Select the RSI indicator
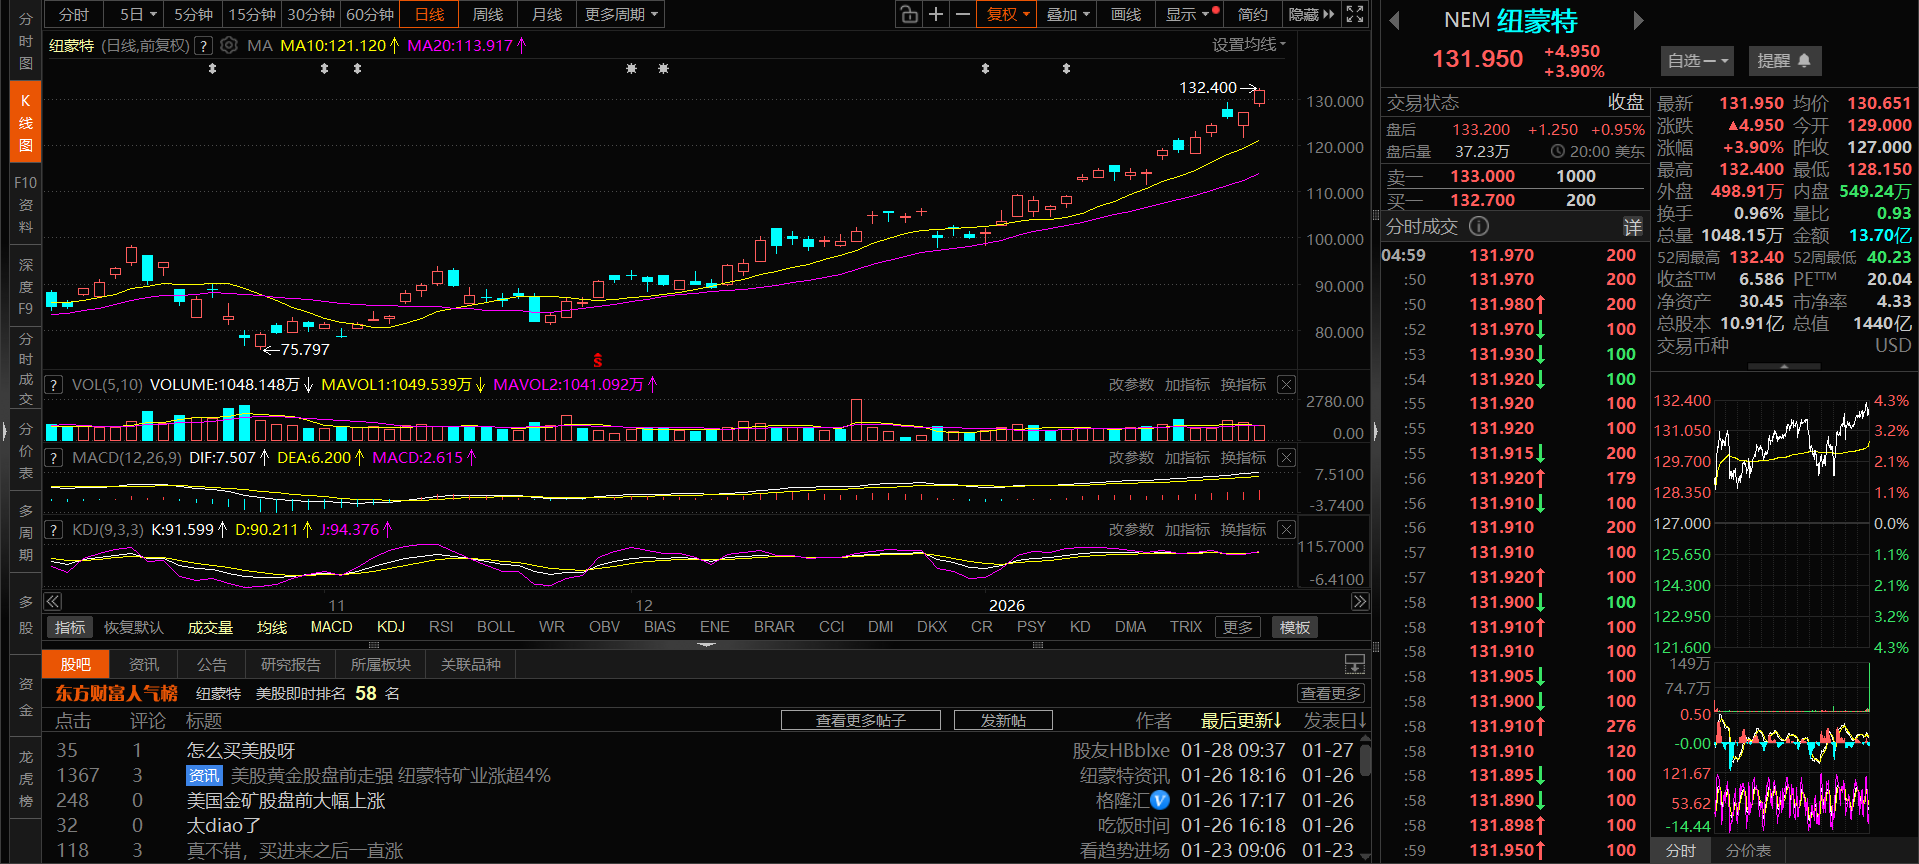1919x864 pixels. click(x=441, y=627)
